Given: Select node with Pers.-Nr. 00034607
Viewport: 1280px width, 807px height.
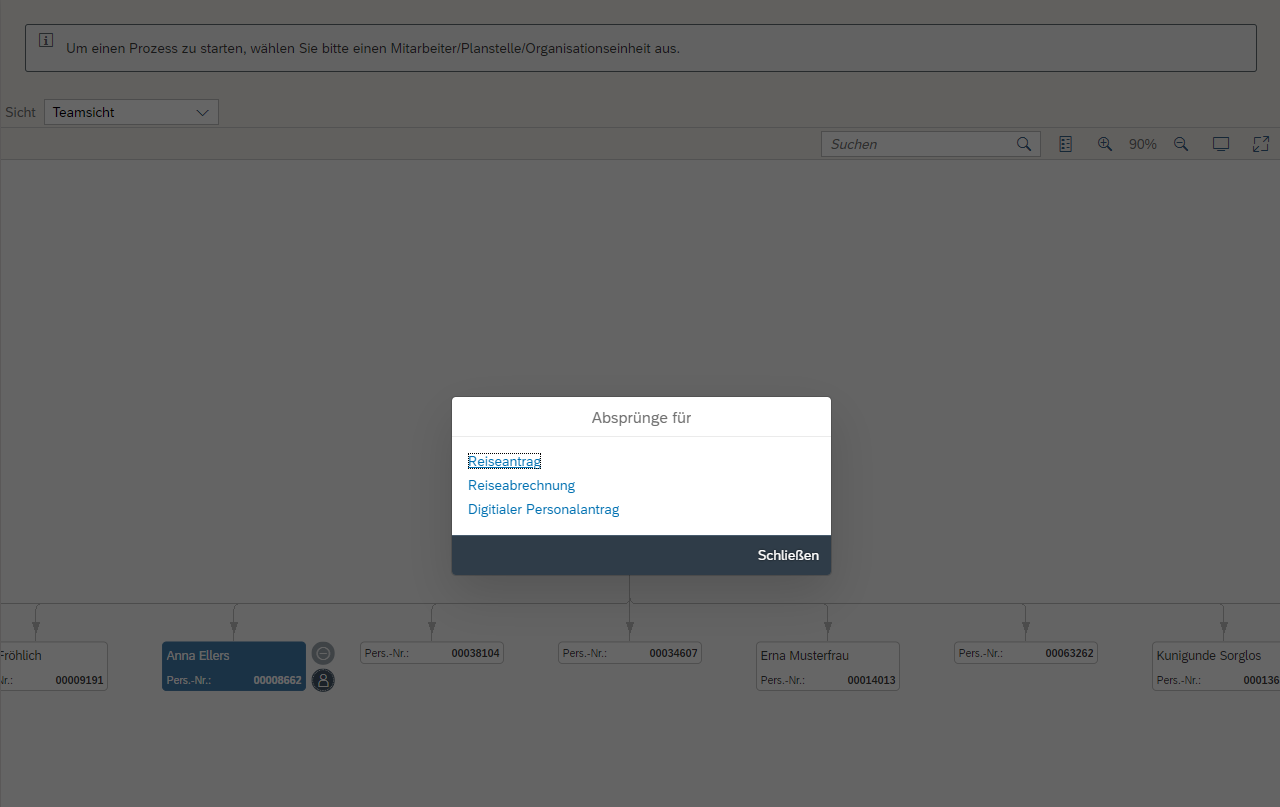Looking at the screenshot, I should coord(630,653).
